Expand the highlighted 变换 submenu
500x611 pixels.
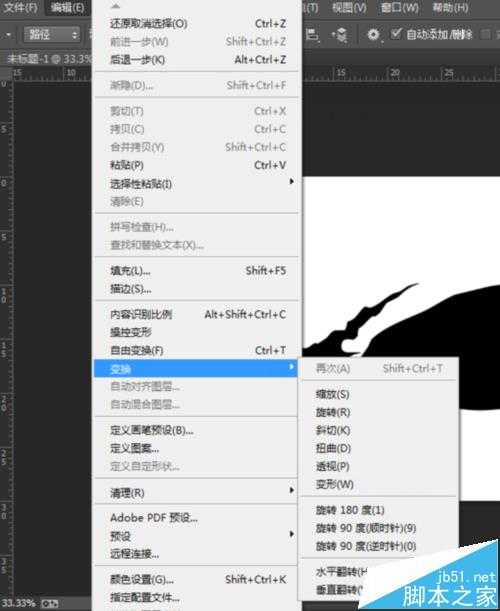tap(195, 368)
